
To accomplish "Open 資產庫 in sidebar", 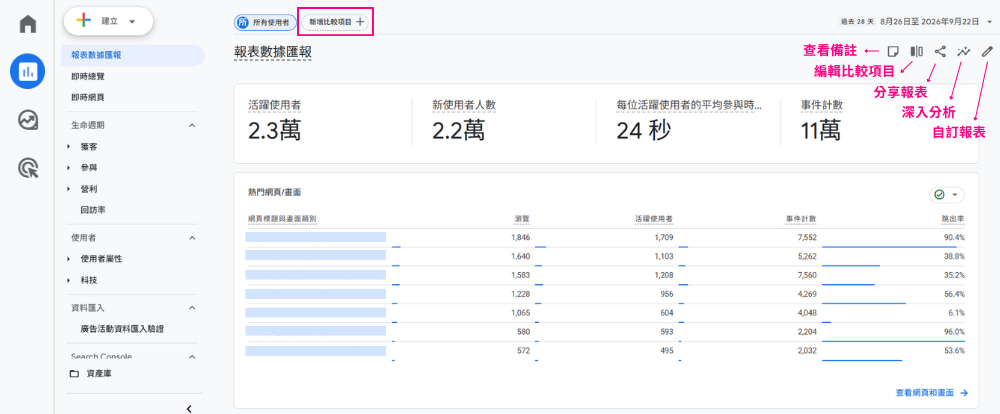I will [x=99, y=374].
